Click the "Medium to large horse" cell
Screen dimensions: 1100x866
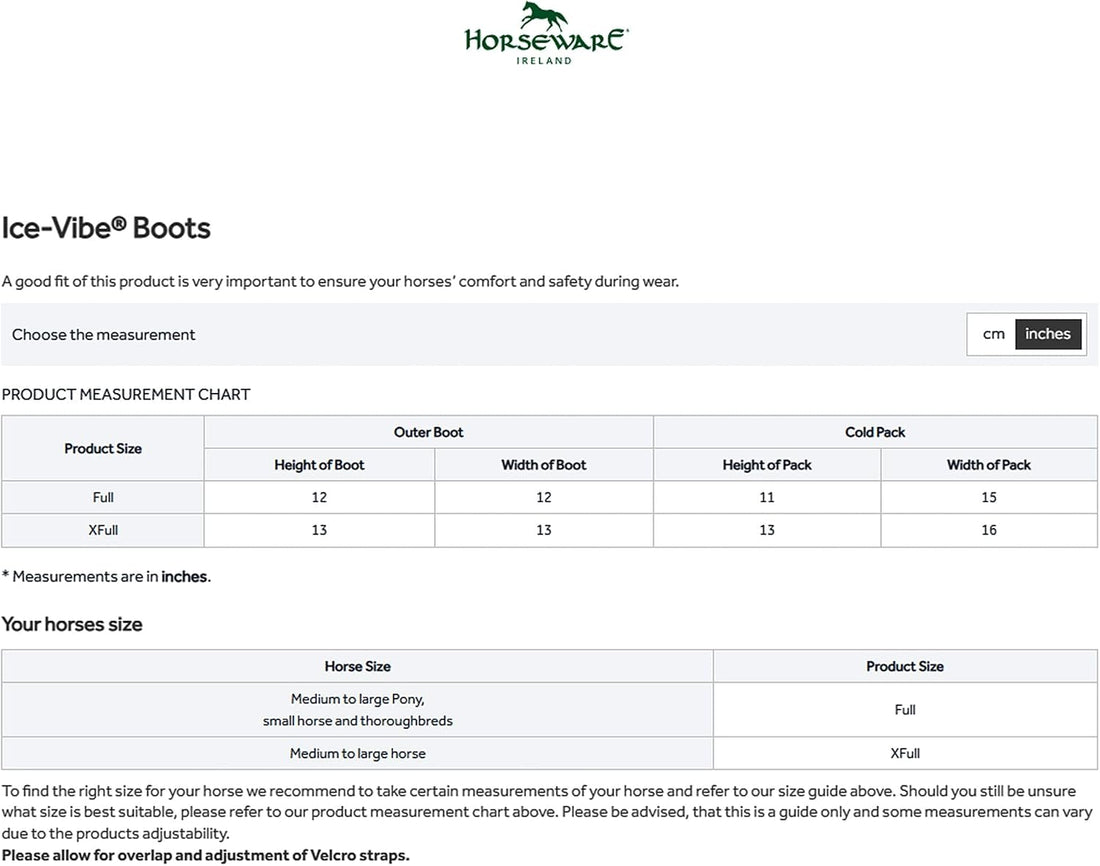[358, 754]
